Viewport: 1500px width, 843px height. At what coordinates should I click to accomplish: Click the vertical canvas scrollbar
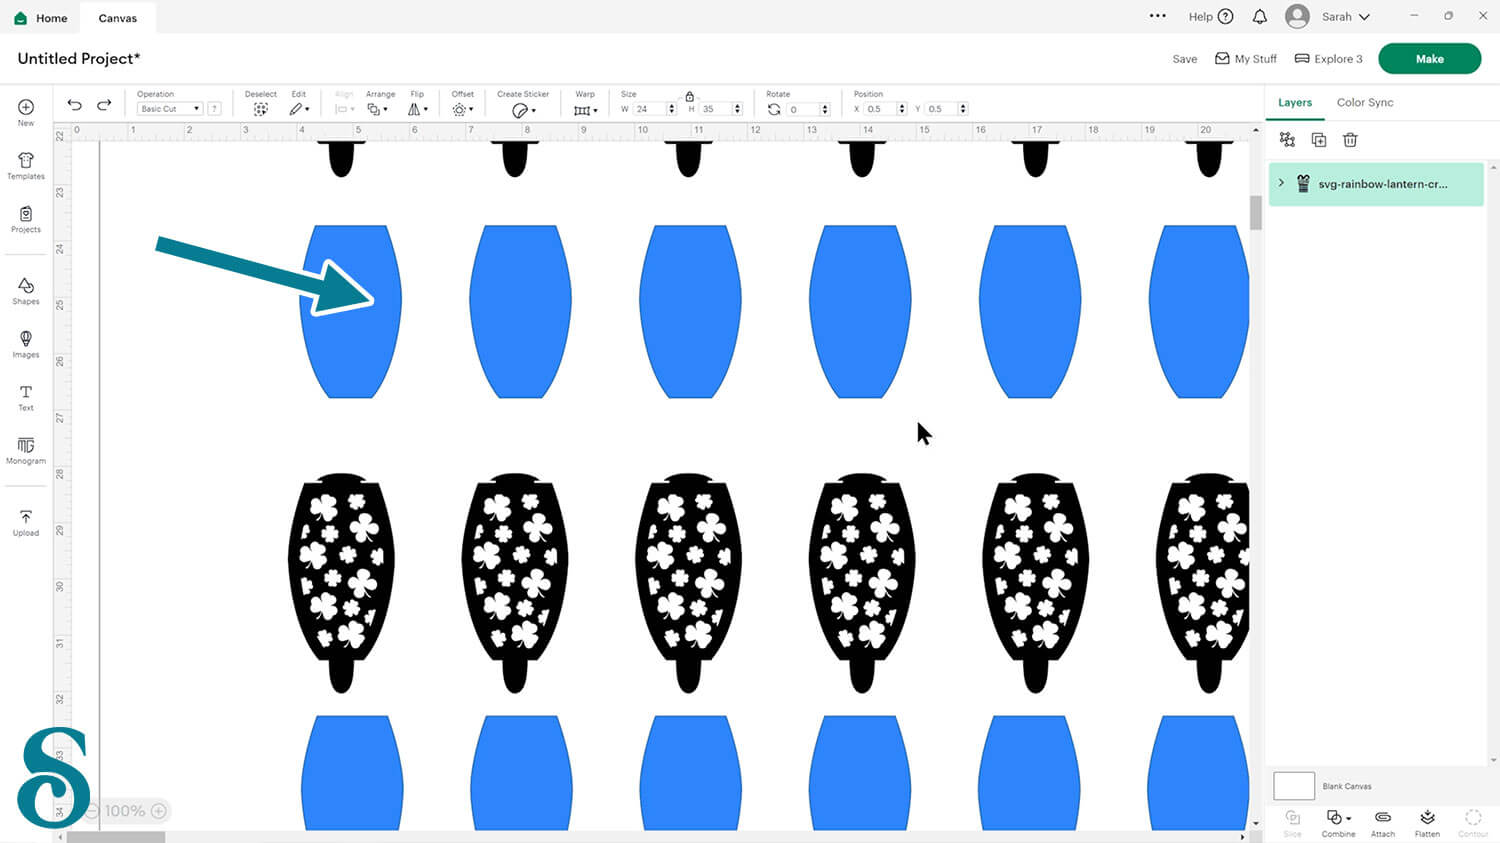pyautogui.click(x=1256, y=212)
